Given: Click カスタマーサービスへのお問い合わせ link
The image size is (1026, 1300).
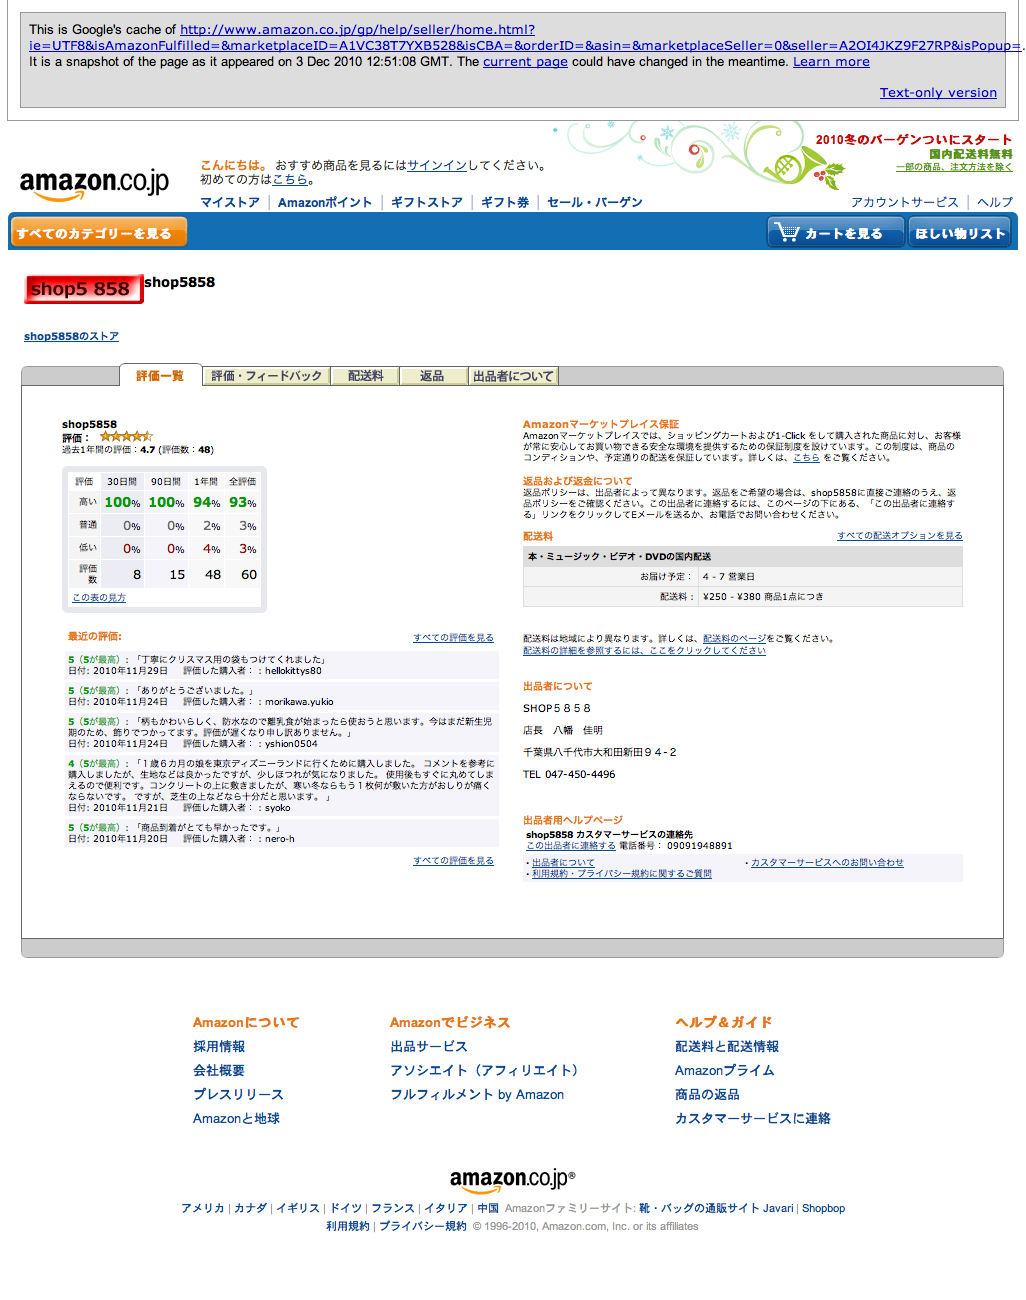Looking at the screenshot, I should tap(827, 862).
